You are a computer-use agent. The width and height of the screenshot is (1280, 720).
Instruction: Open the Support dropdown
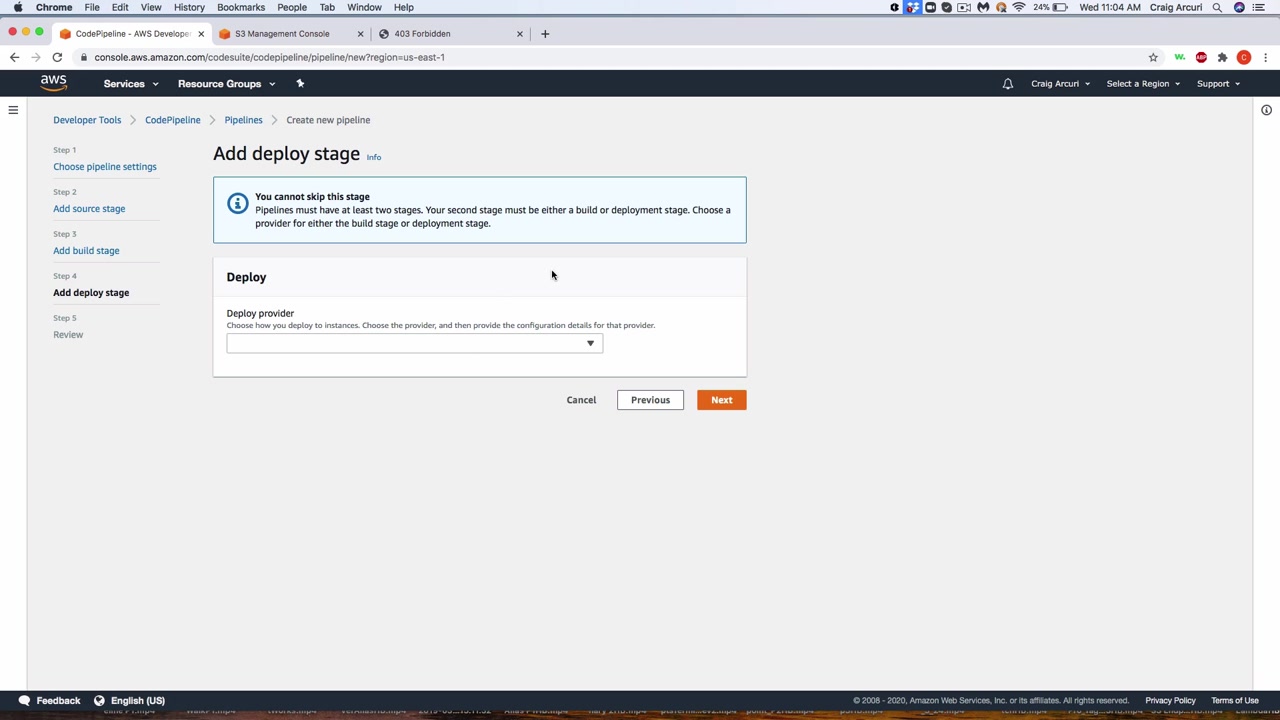(x=1218, y=84)
